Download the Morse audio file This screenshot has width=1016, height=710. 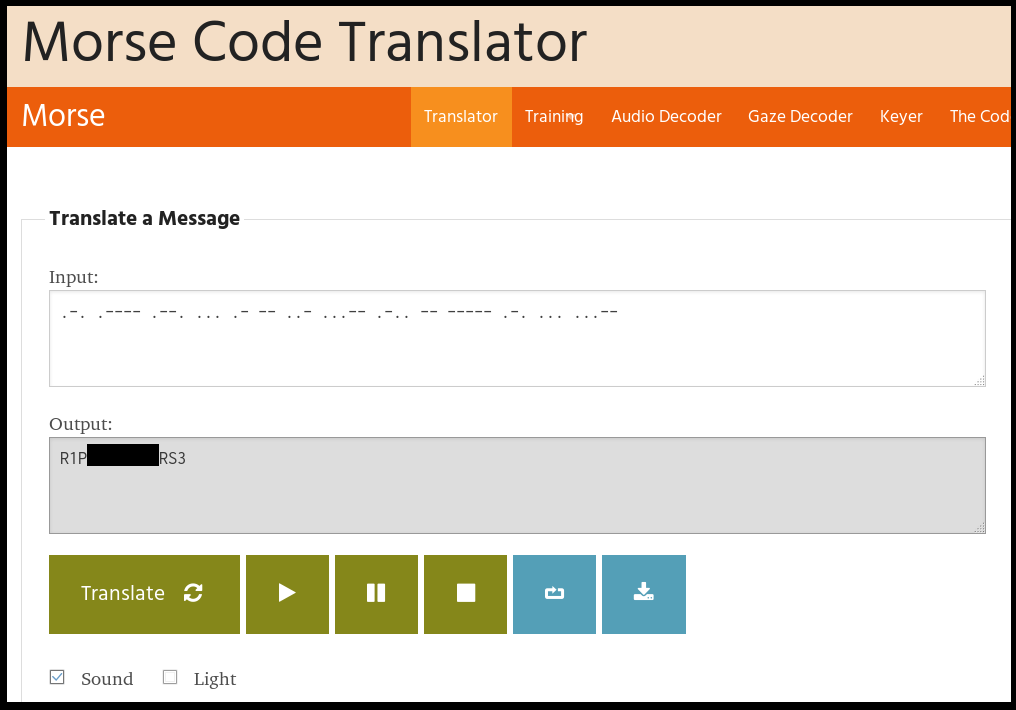point(643,594)
